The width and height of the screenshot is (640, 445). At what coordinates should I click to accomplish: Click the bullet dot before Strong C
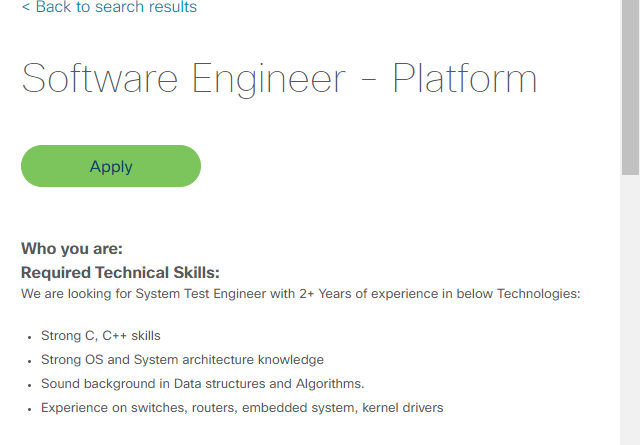[x=29, y=337]
